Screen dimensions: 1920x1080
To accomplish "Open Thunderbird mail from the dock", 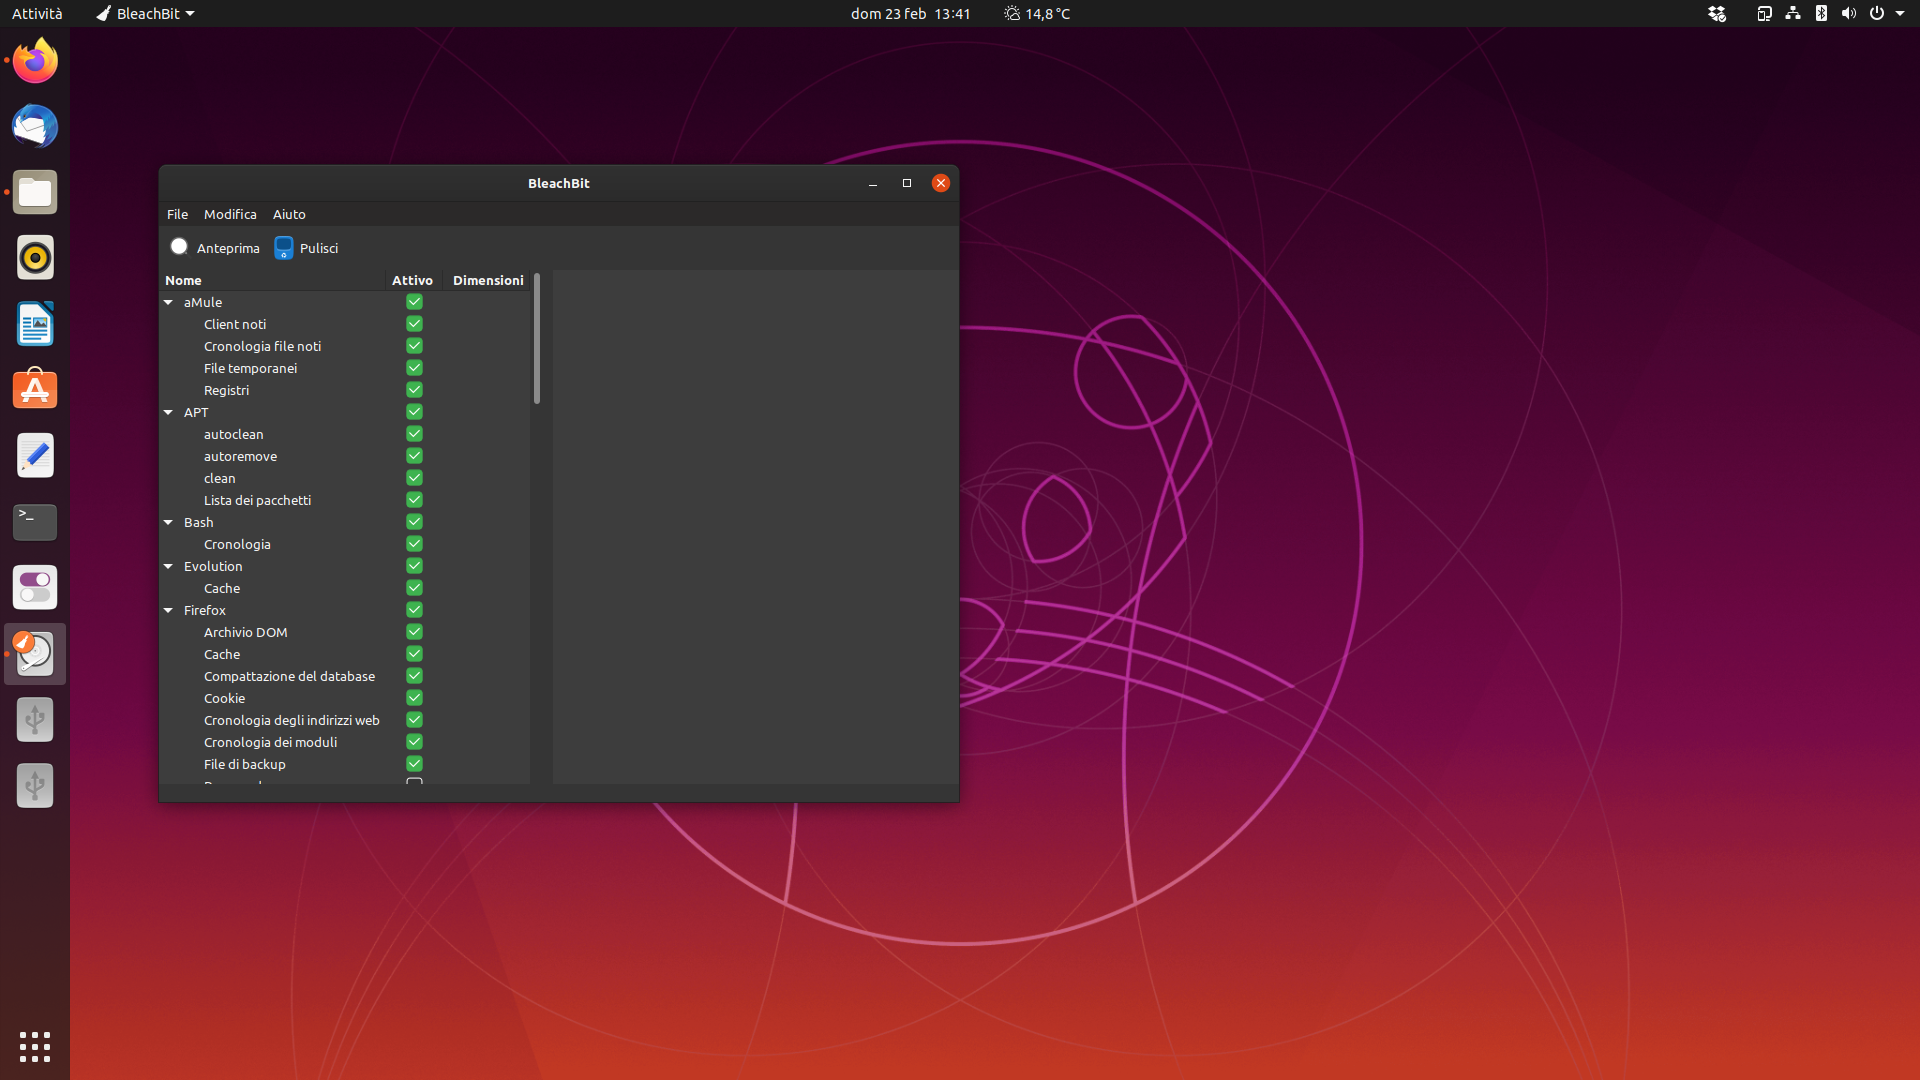I will 35,127.
